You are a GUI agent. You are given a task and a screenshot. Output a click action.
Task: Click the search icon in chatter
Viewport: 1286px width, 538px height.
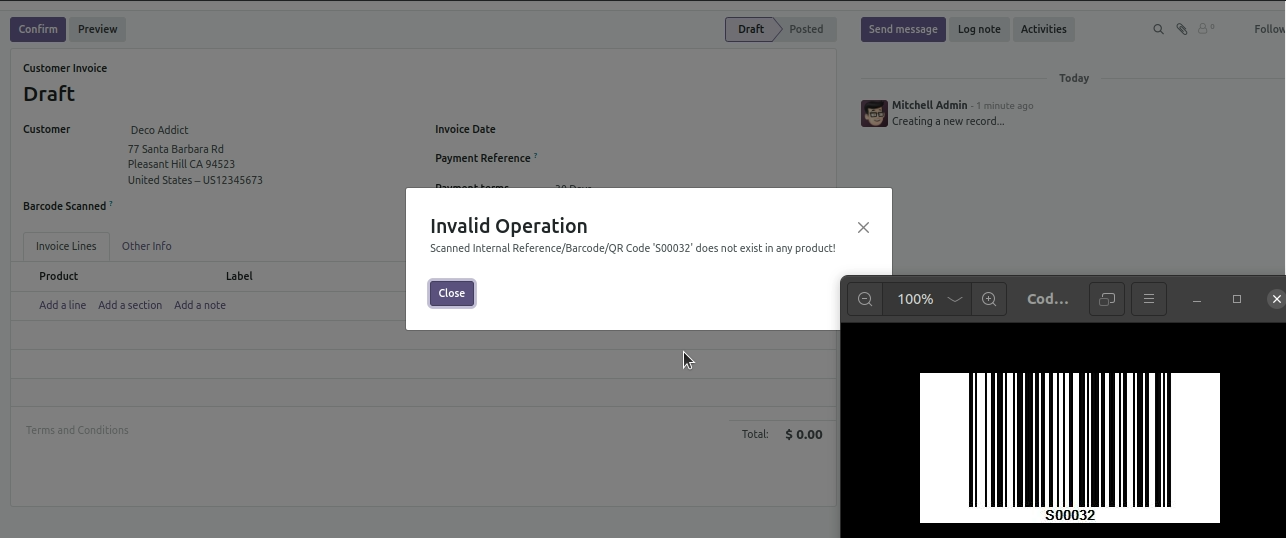[x=1158, y=29]
